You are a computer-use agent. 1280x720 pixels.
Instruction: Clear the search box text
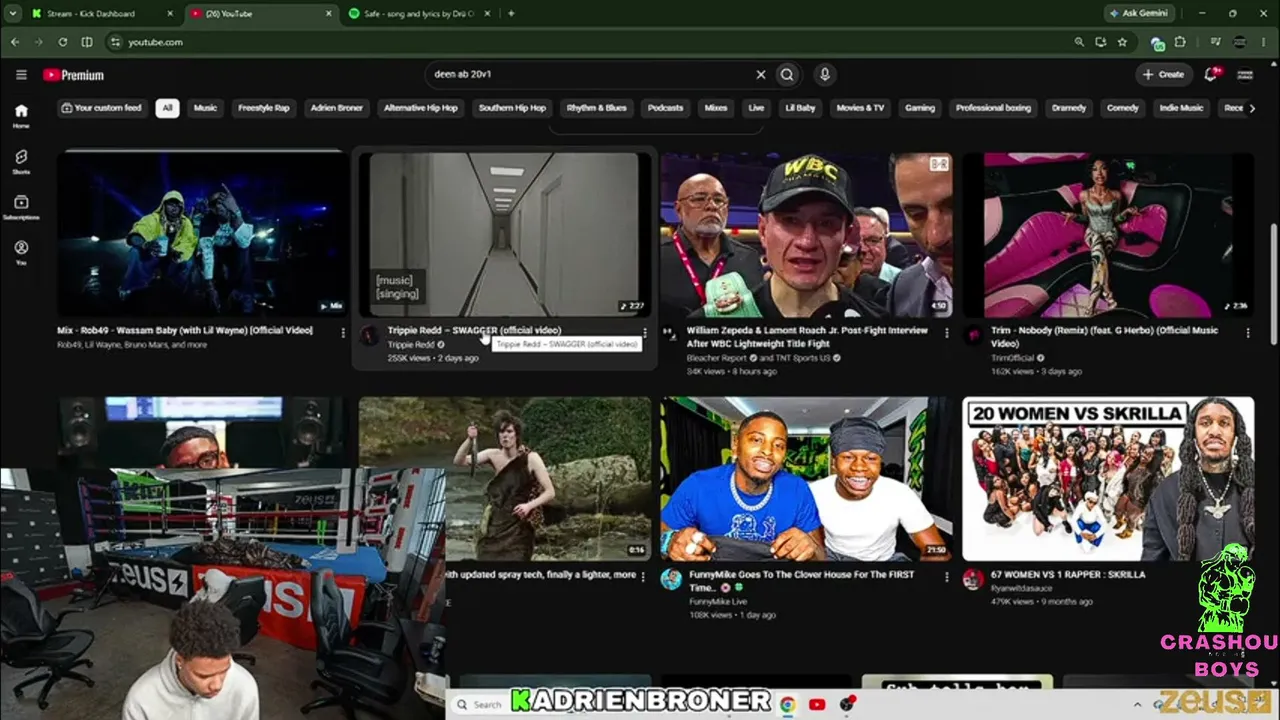click(760, 74)
